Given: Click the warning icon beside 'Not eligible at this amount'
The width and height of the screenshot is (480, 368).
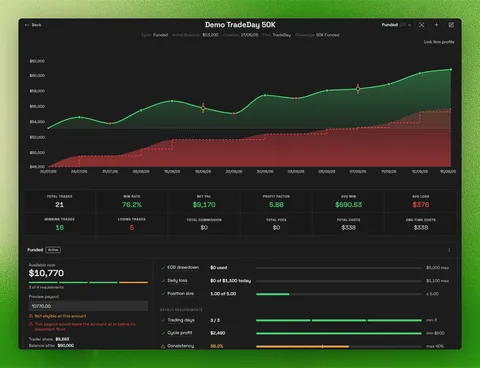Looking at the screenshot, I should (x=31, y=316).
